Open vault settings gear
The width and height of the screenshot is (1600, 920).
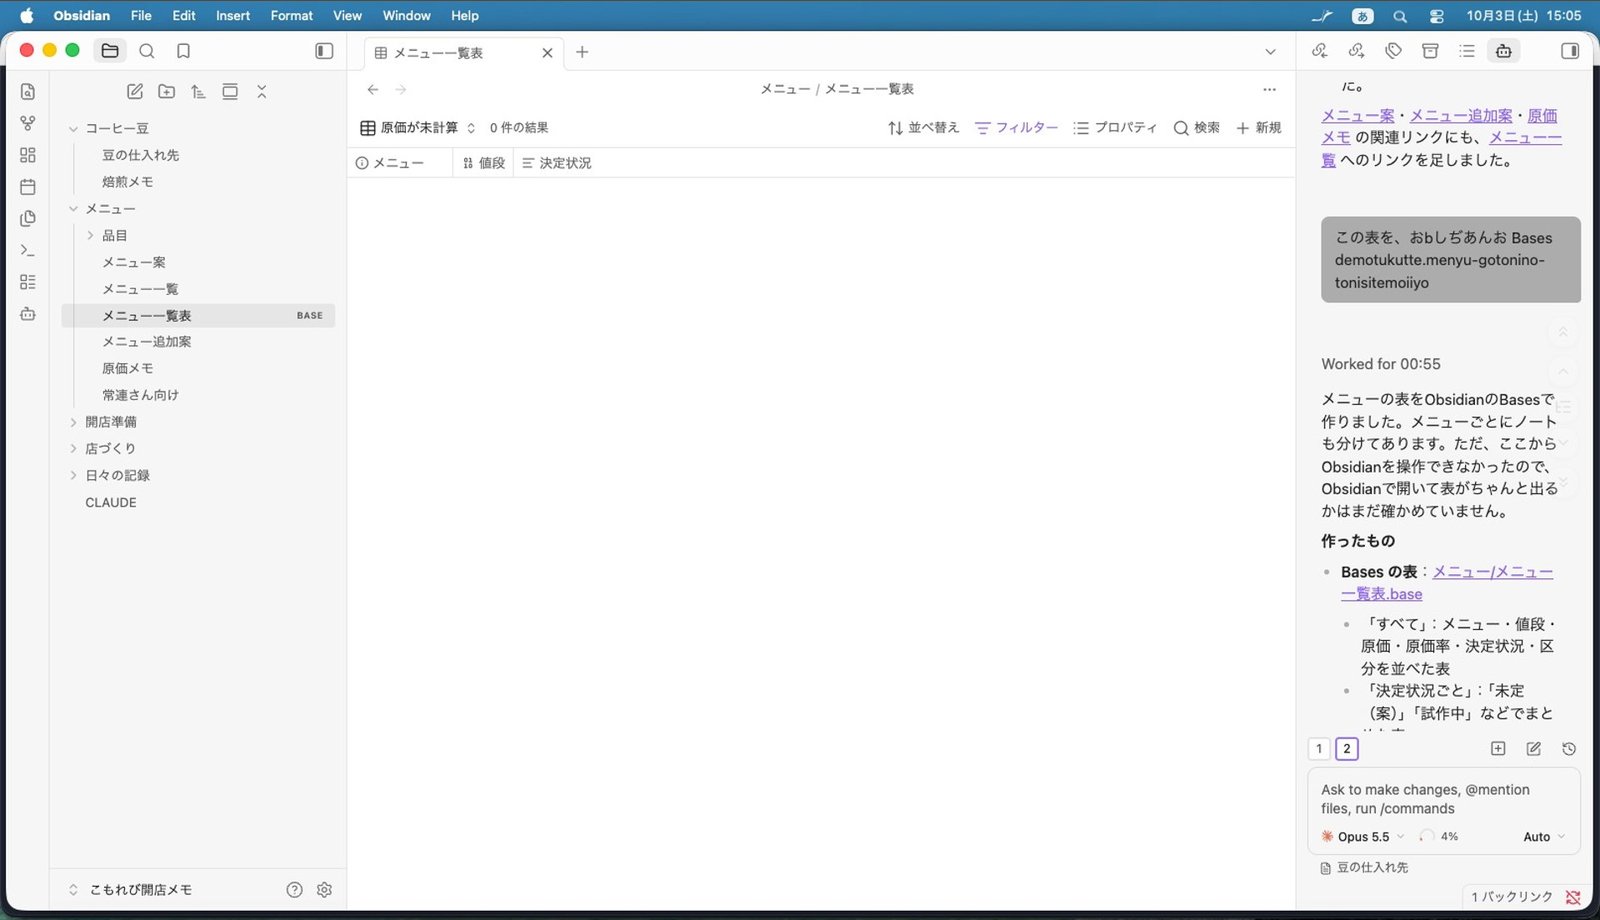click(x=324, y=889)
